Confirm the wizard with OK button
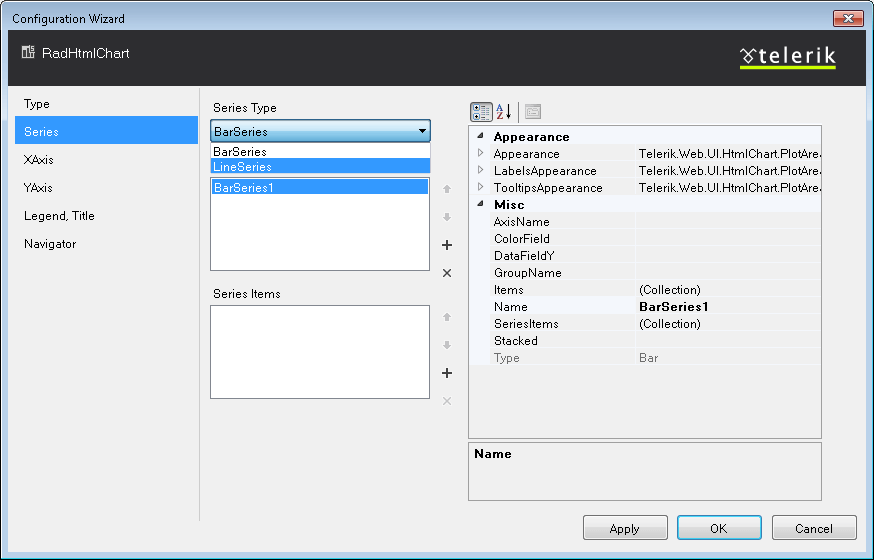Screen dimensions: 874x560 click(718, 527)
